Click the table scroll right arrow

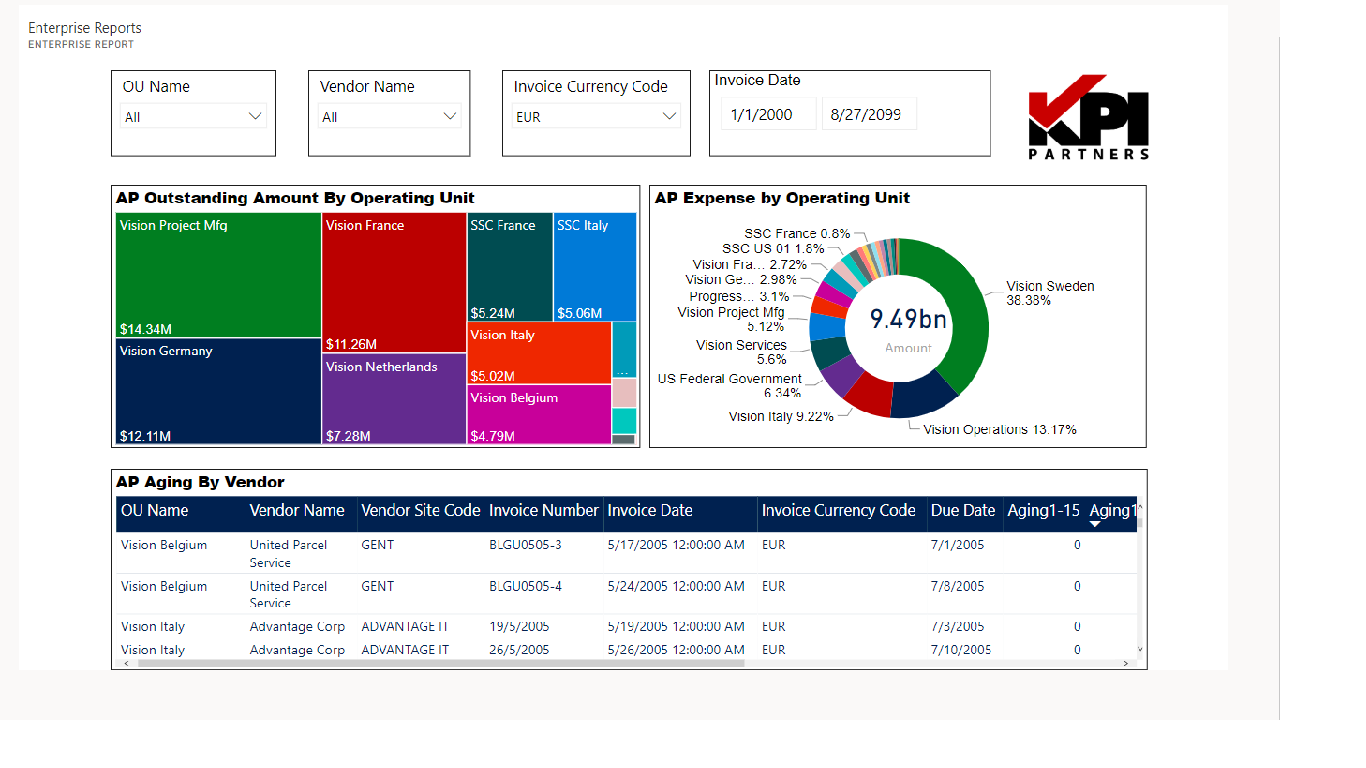[1125, 663]
